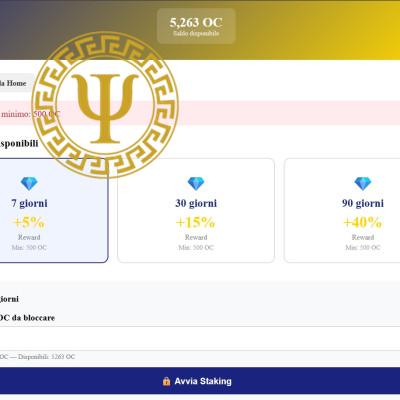
Task: Click Min: 500 OC under 90 giorni
Action: 363,248
